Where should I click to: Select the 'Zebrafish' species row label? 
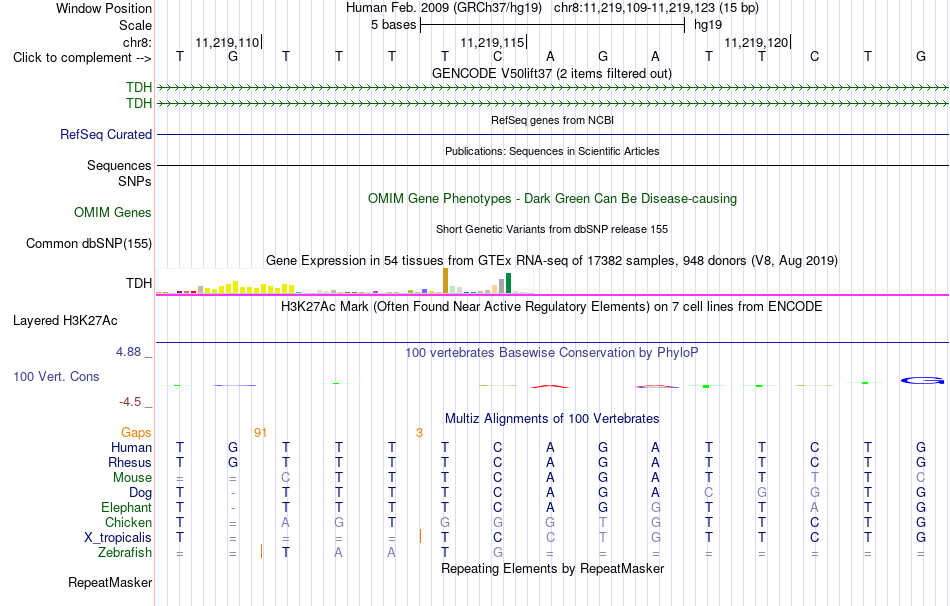125,553
